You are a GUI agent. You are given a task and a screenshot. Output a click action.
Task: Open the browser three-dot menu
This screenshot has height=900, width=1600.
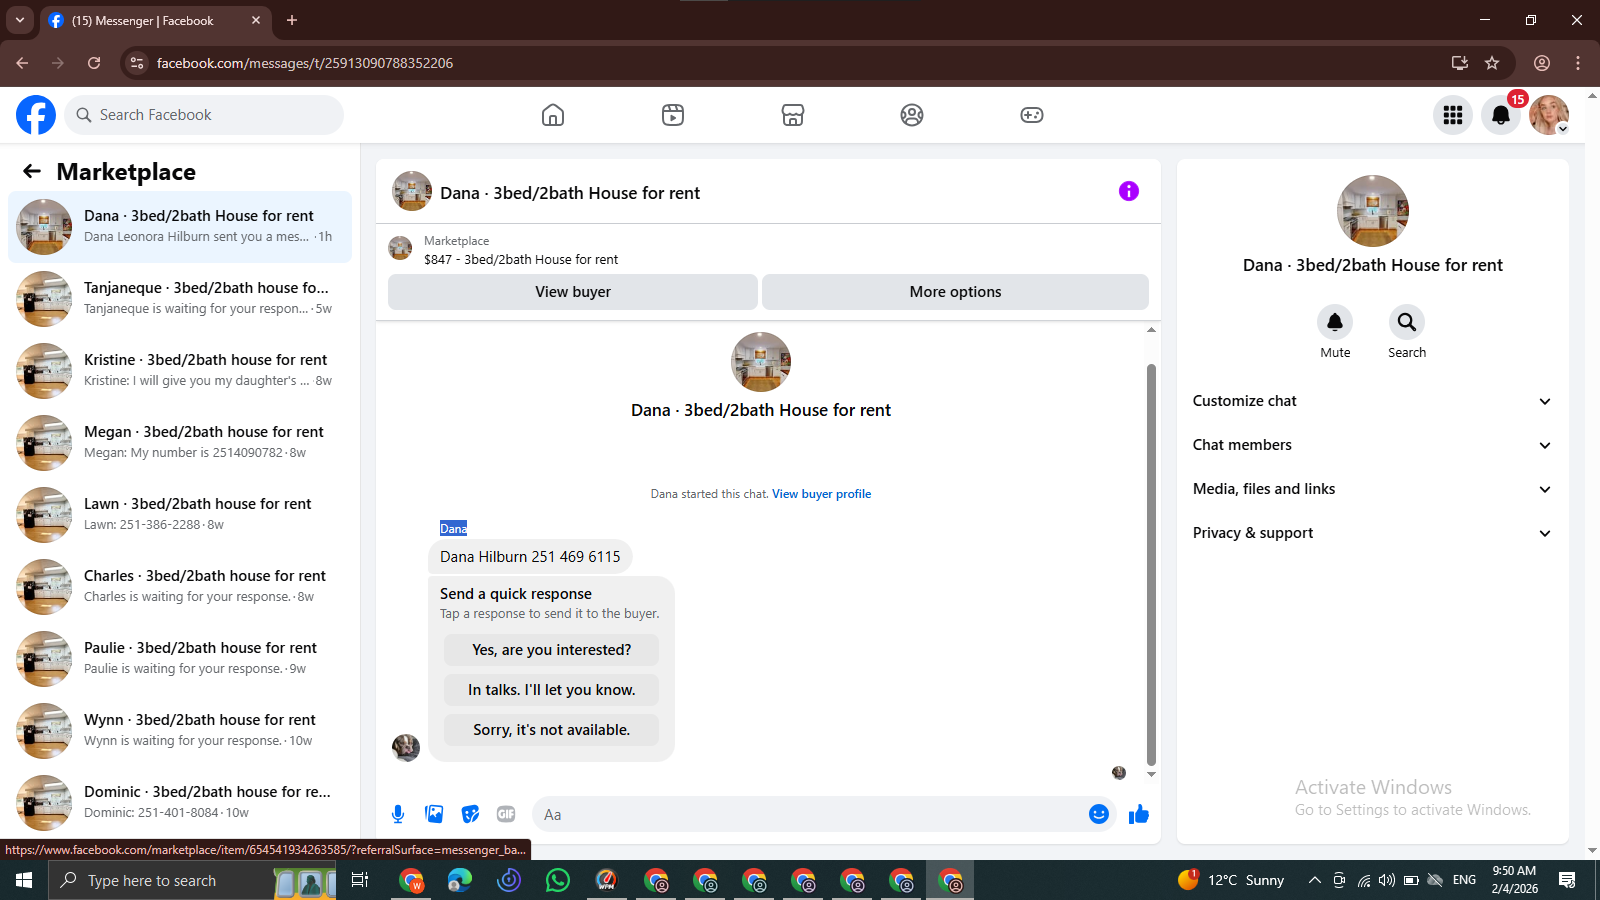click(x=1578, y=63)
